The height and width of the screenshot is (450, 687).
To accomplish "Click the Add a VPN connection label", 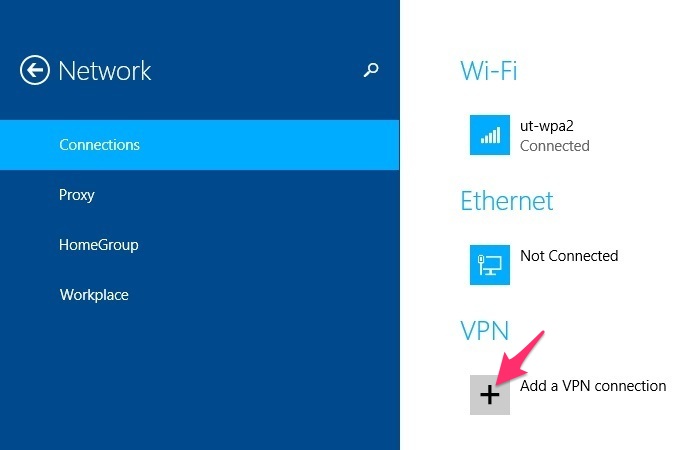I will pyautogui.click(x=593, y=386).
